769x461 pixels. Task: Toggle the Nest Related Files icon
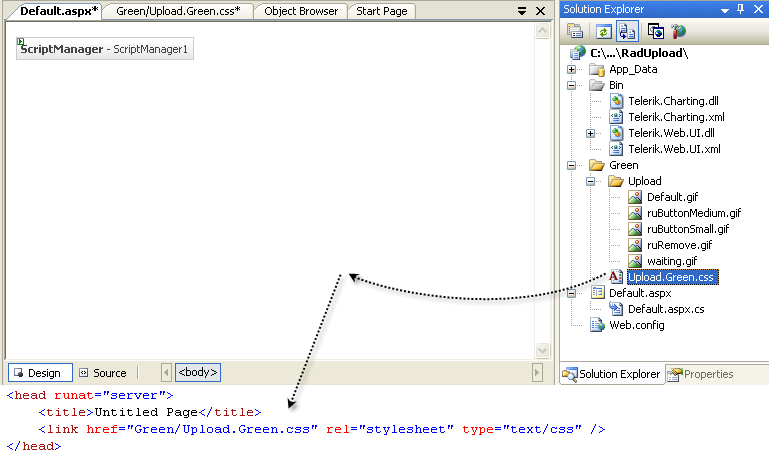(x=626, y=31)
